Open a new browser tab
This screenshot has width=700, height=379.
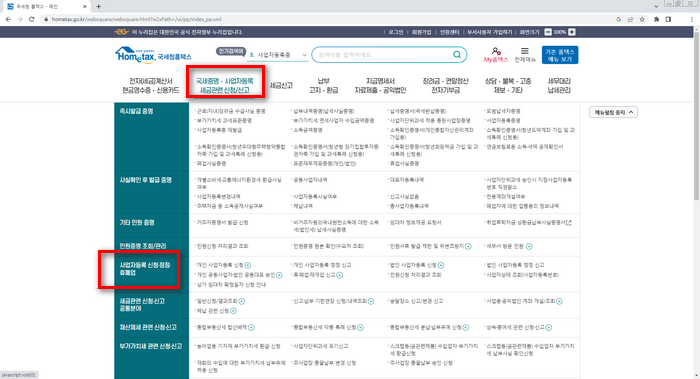pyautogui.click(x=99, y=6)
